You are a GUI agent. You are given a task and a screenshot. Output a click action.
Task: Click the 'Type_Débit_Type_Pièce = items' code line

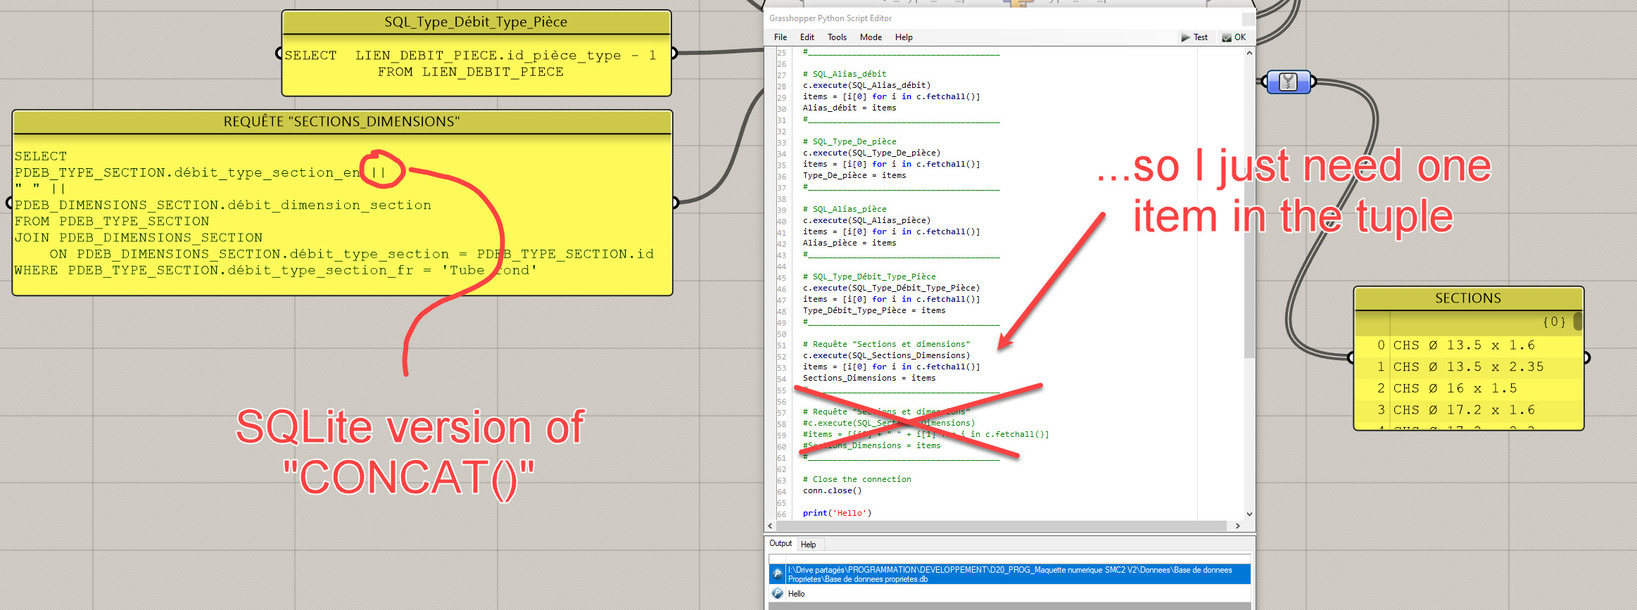click(x=874, y=311)
